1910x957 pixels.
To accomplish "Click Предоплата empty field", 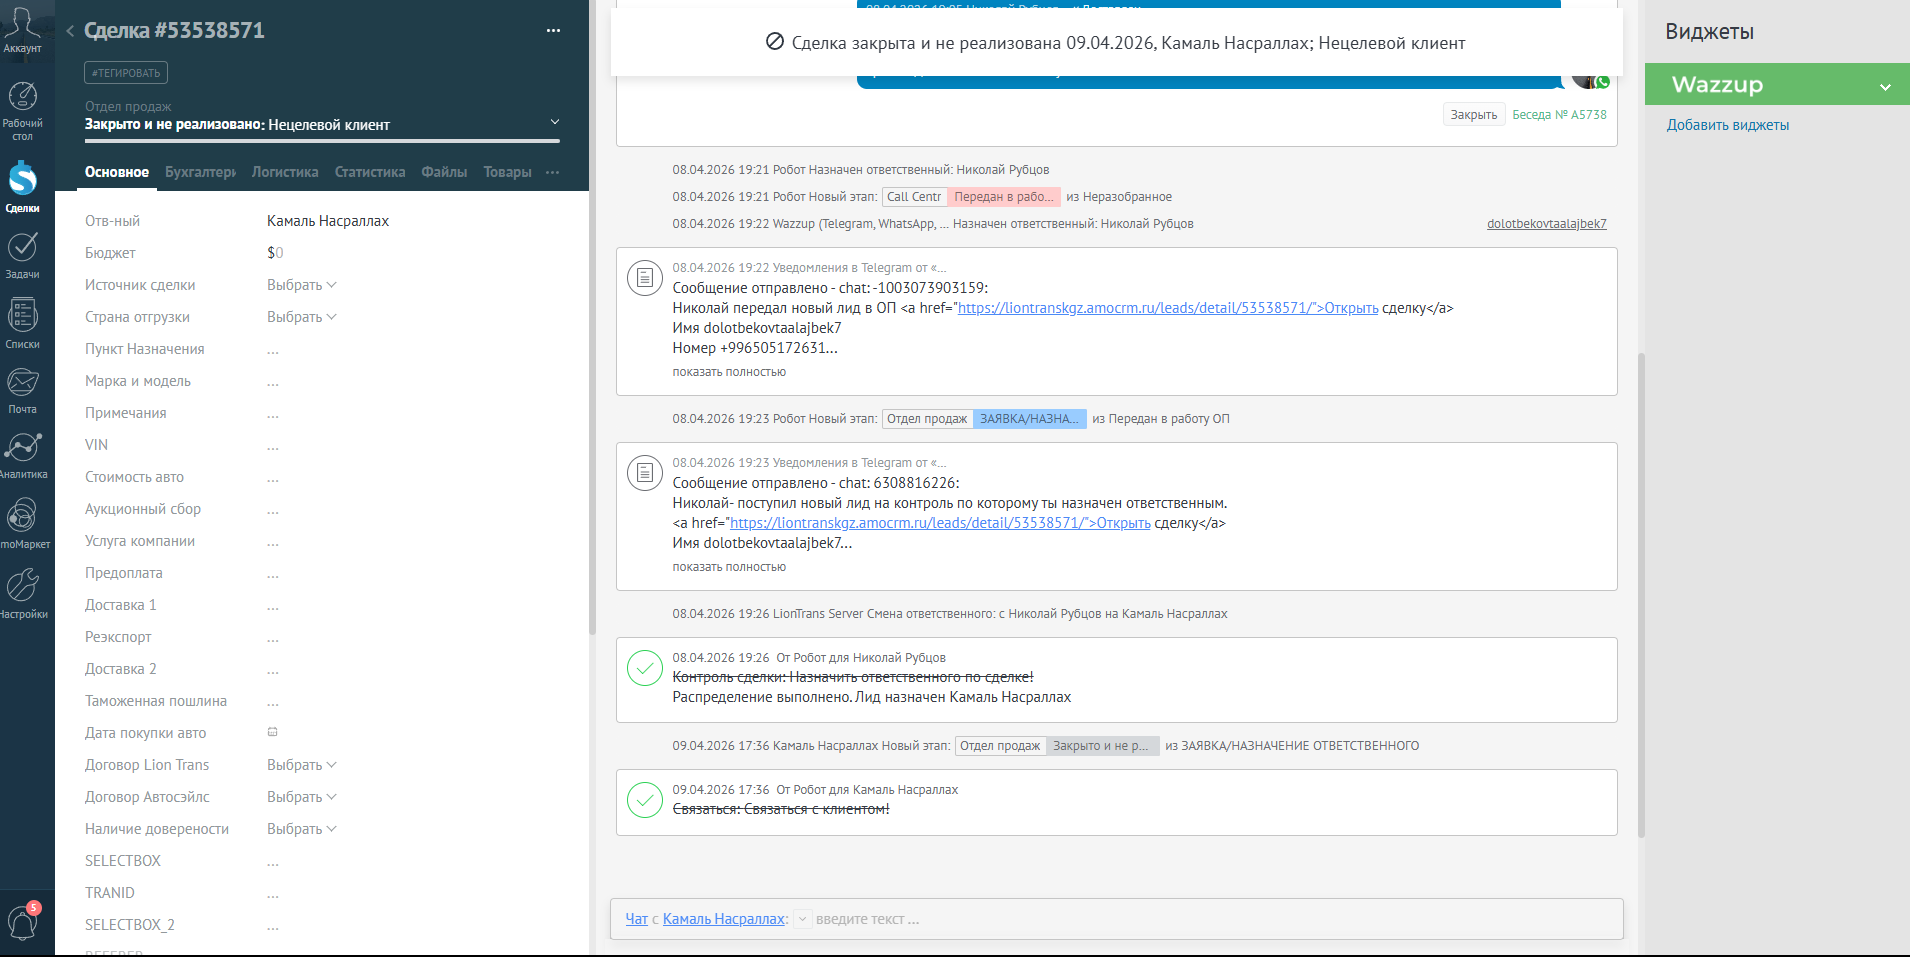I will pyautogui.click(x=273, y=573).
